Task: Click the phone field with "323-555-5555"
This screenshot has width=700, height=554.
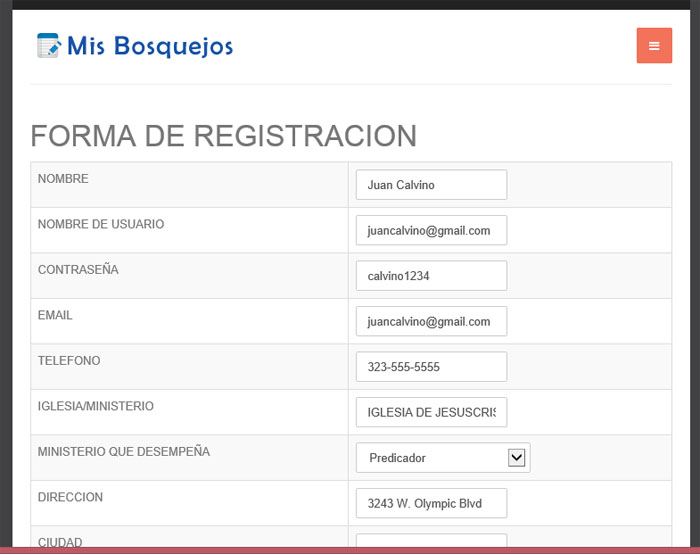Action: [x=431, y=367]
